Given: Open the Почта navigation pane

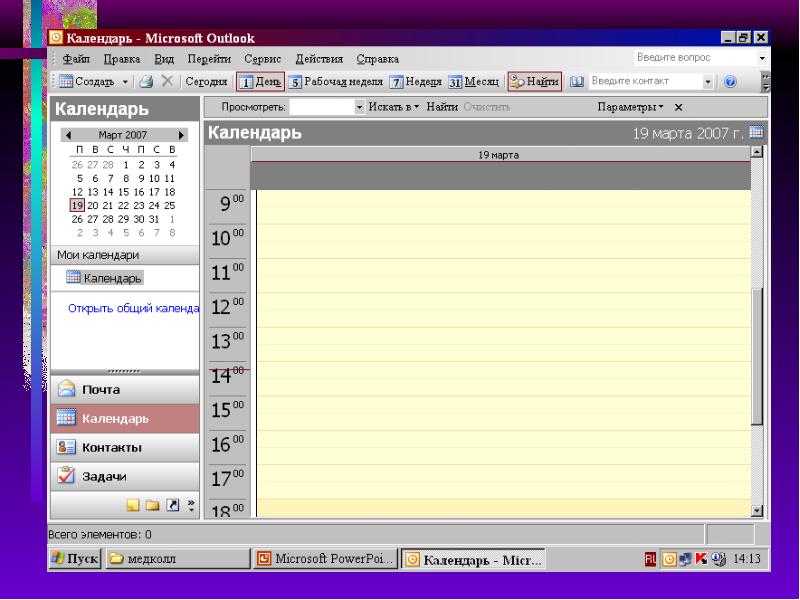Looking at the screenshot, I should (124, 390).
